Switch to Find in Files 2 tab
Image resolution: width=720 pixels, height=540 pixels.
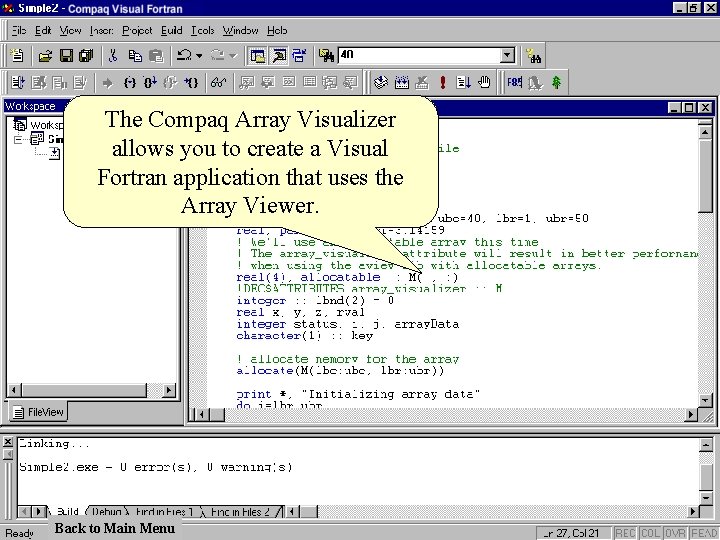pos(240,512)
